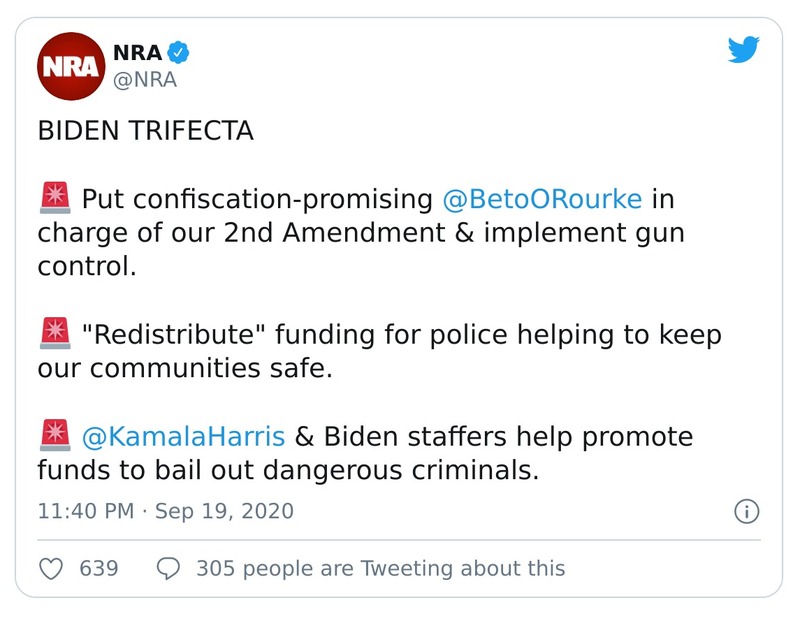Open the @BetoORourke mention

pyautogui.click(x=542, y=199)
